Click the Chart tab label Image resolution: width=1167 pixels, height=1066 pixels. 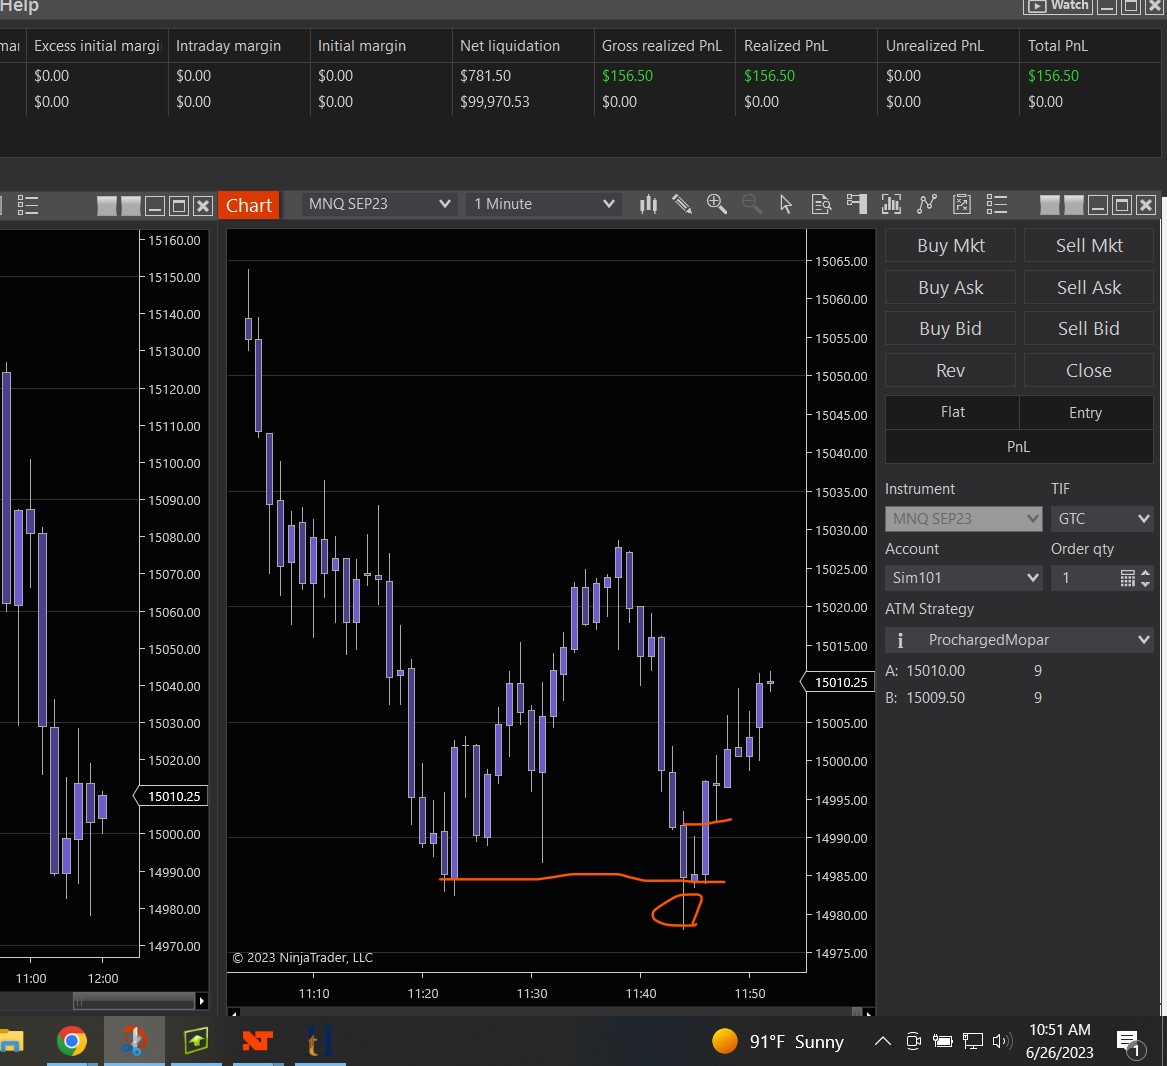click(x=248, y=205)
